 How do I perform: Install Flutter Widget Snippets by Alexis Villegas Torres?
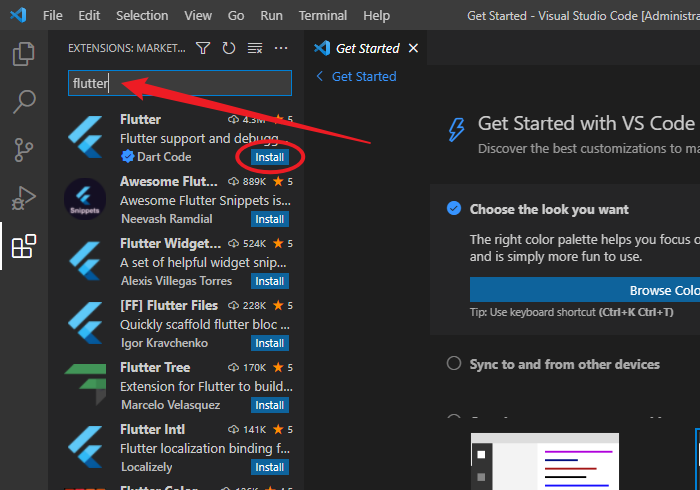coord(270,281)
